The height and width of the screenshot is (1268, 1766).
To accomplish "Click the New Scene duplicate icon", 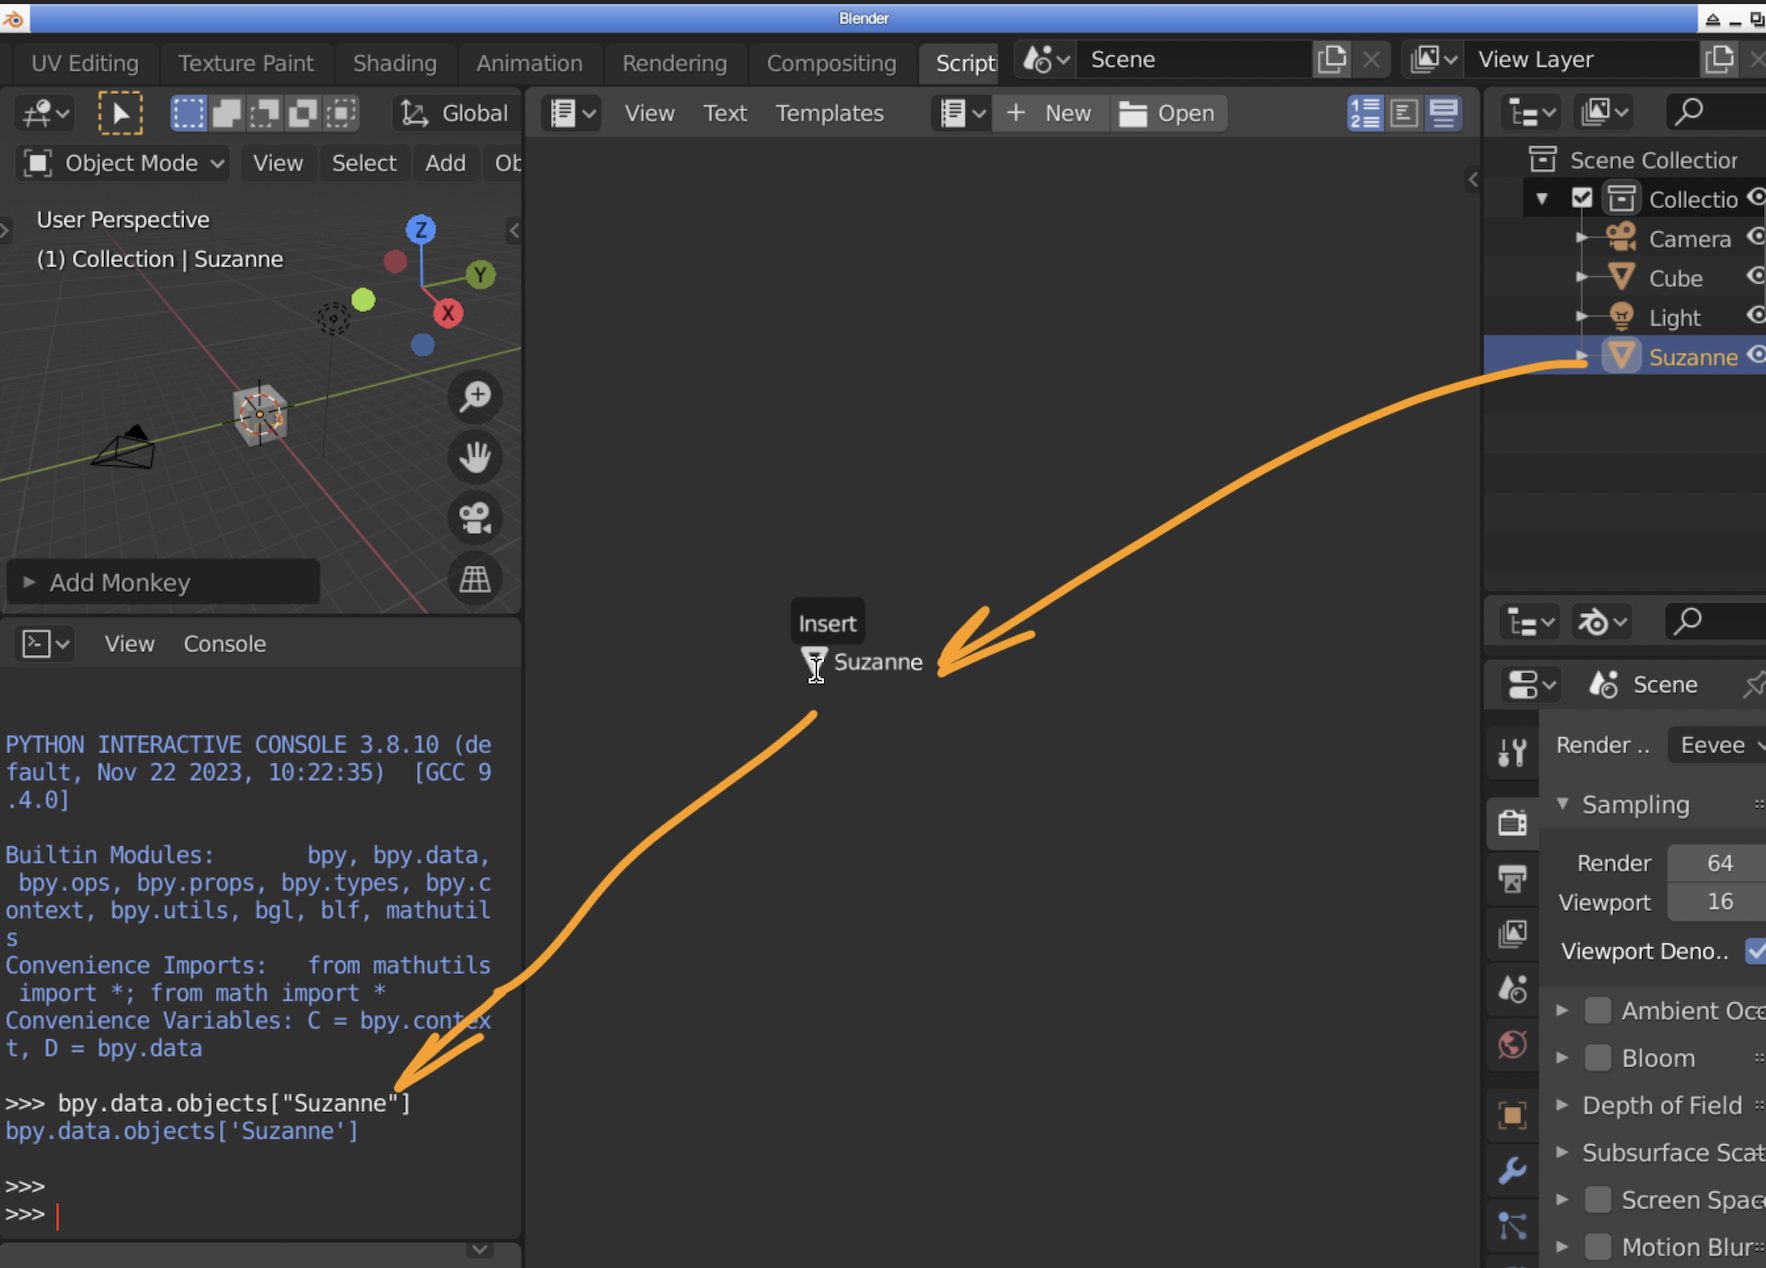I will point(1332,59).
